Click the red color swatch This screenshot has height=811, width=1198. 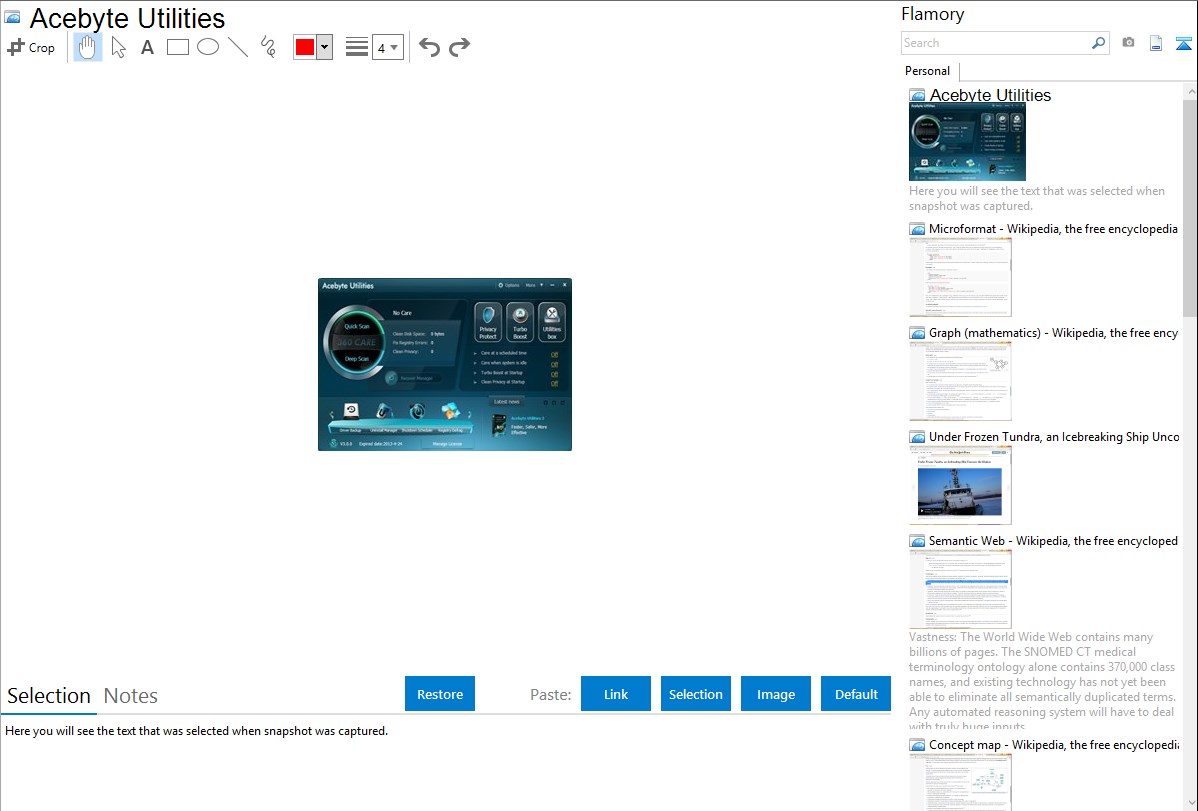coord(305,47)
